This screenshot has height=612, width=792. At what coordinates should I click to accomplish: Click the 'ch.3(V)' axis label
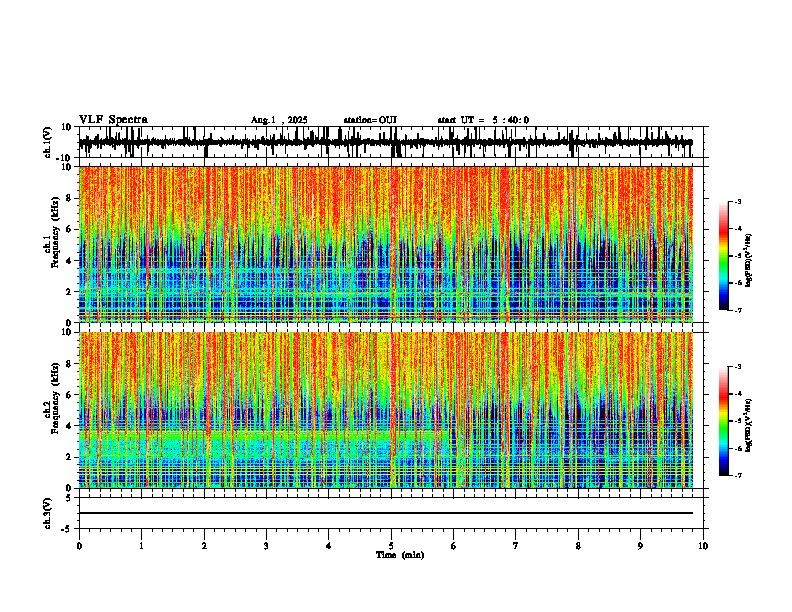[x=48, y=513]
